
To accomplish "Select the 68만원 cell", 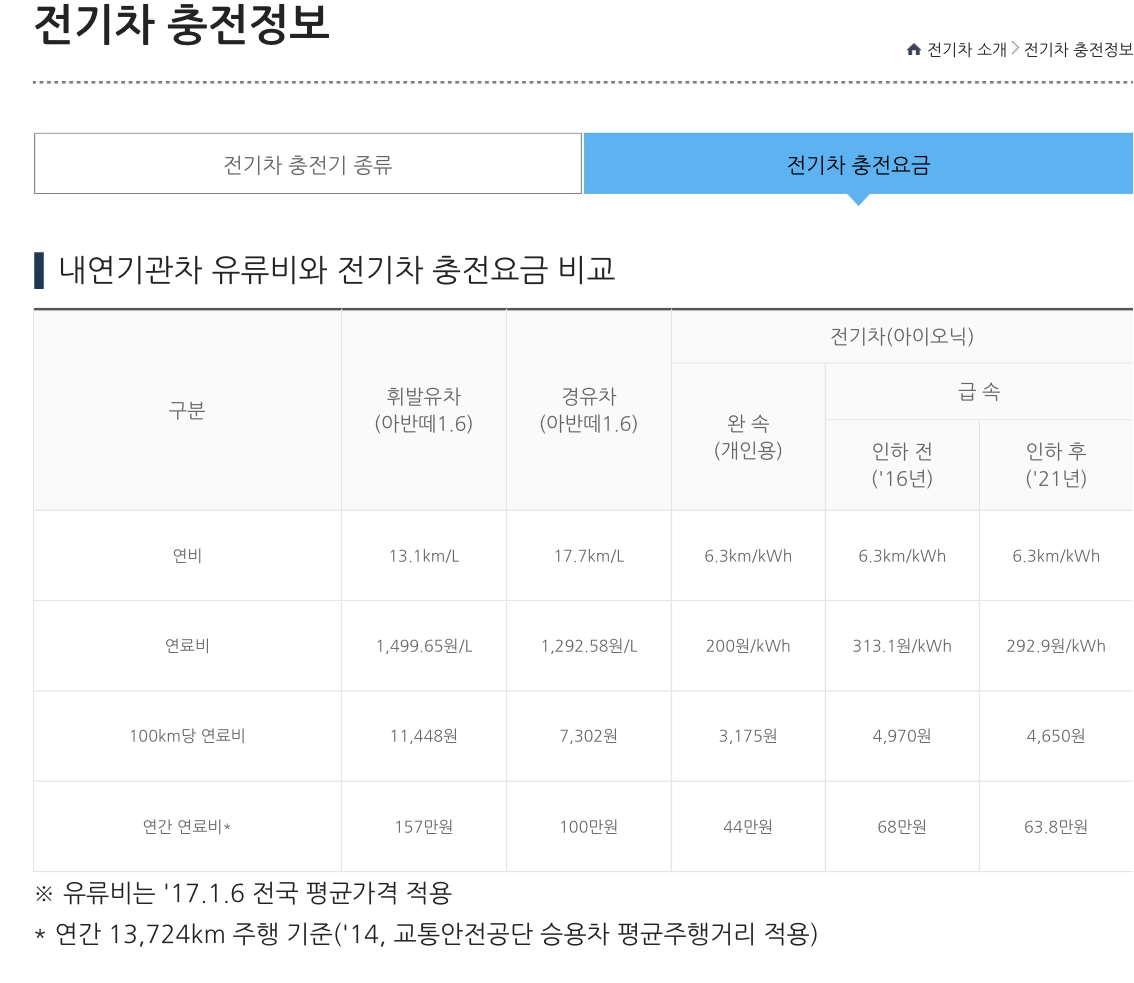I will [x=902, y=826].
